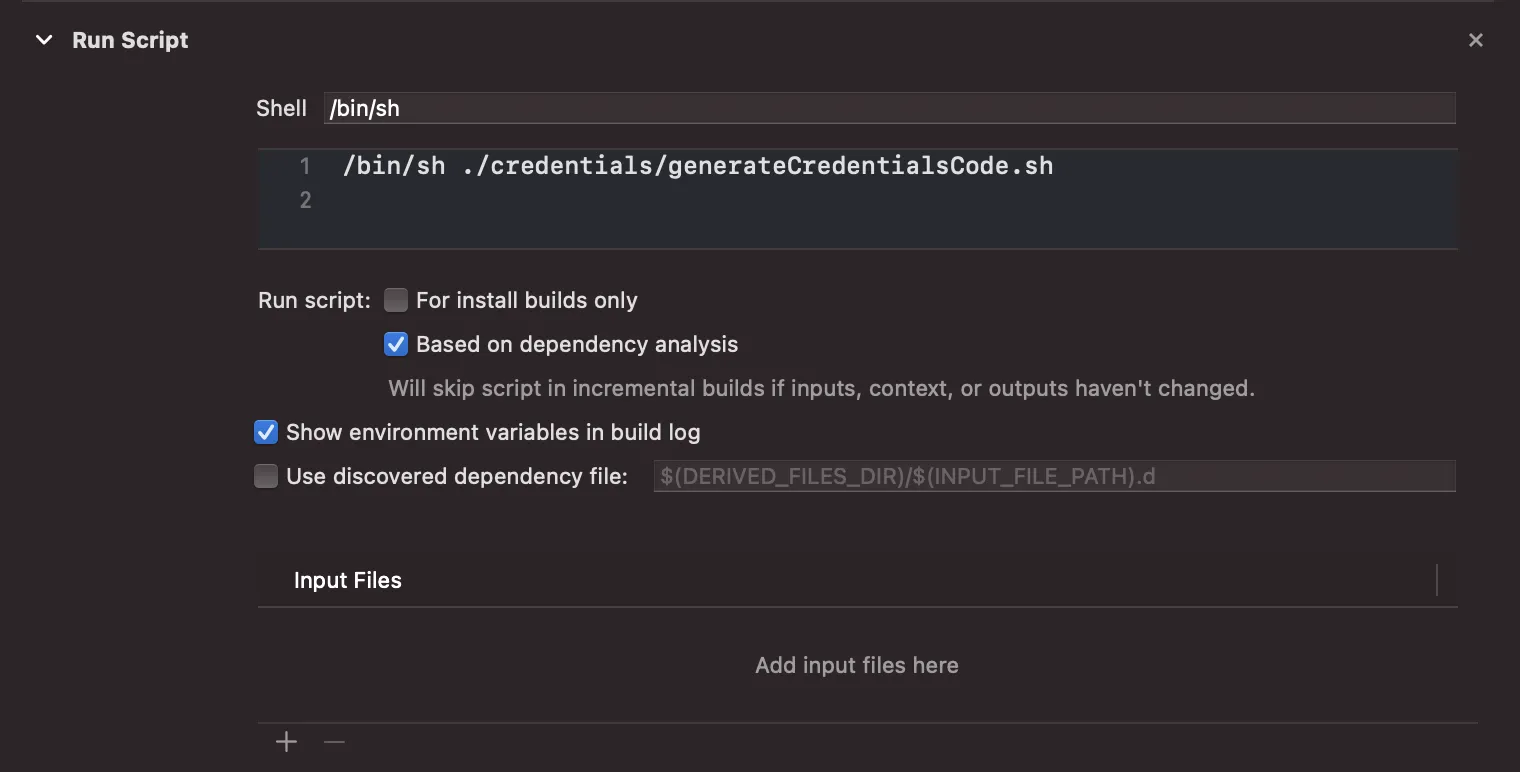Select line number 1 in editor gutter
The width and height of the screenshot is (1520, 772).
coord(304,166)
